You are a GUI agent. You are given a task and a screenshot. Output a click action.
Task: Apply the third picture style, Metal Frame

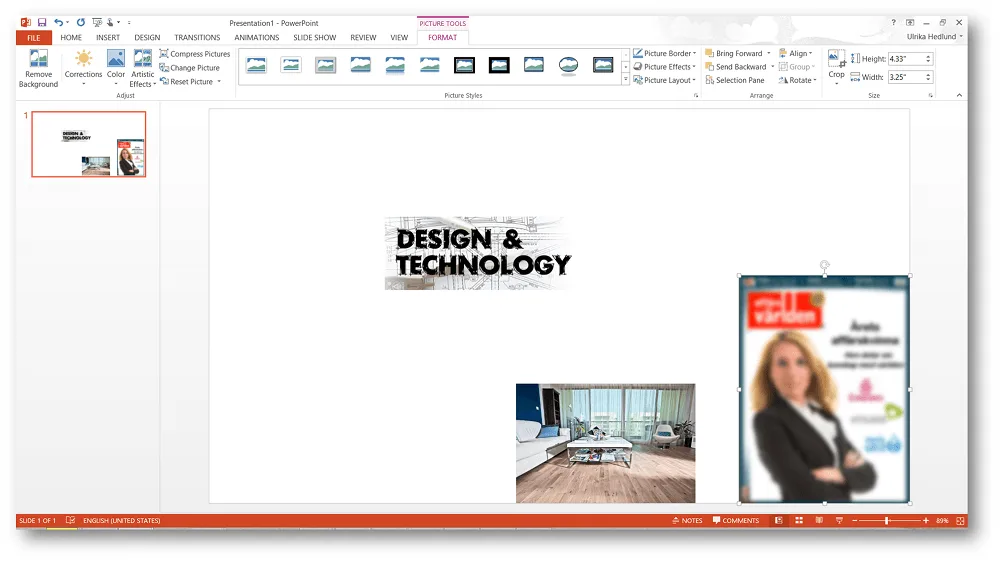pyautogui.click(x=325, y=65)
